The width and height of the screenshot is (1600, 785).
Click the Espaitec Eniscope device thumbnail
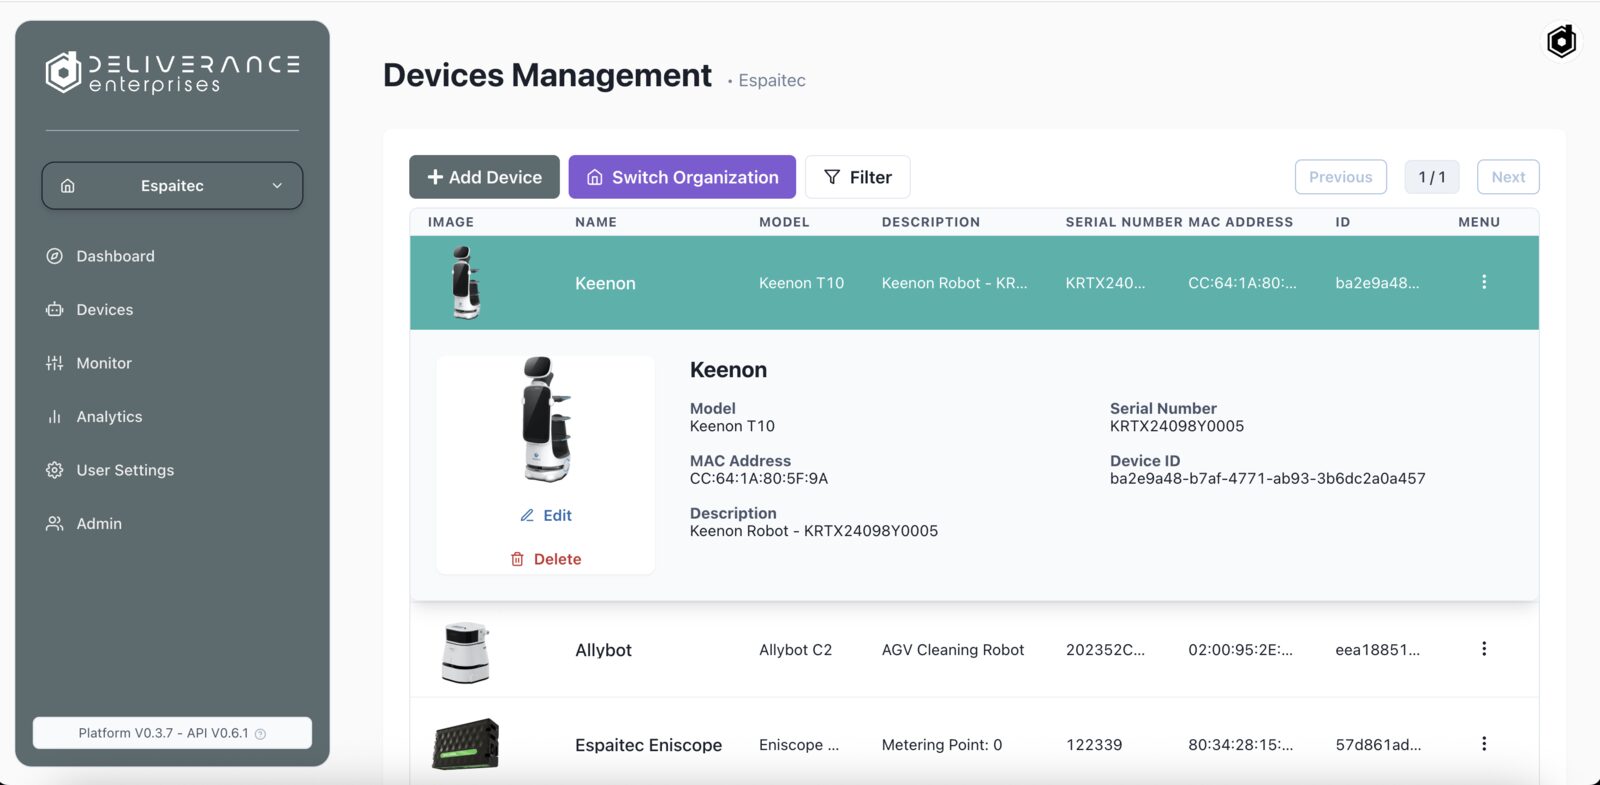click(x=466, y=744)
